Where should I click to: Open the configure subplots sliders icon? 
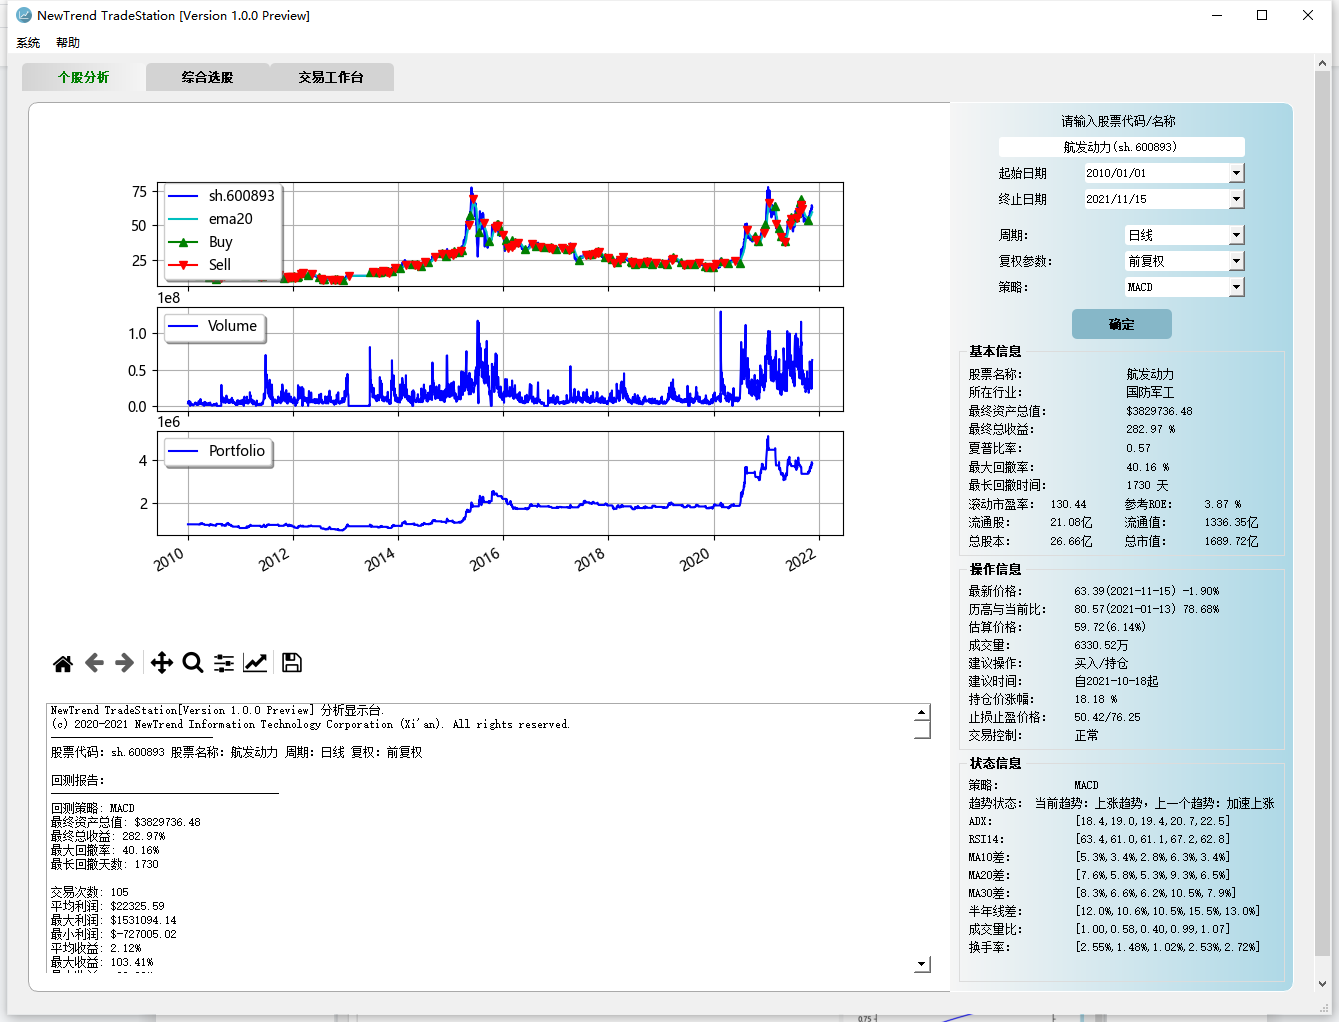point(224,663)
